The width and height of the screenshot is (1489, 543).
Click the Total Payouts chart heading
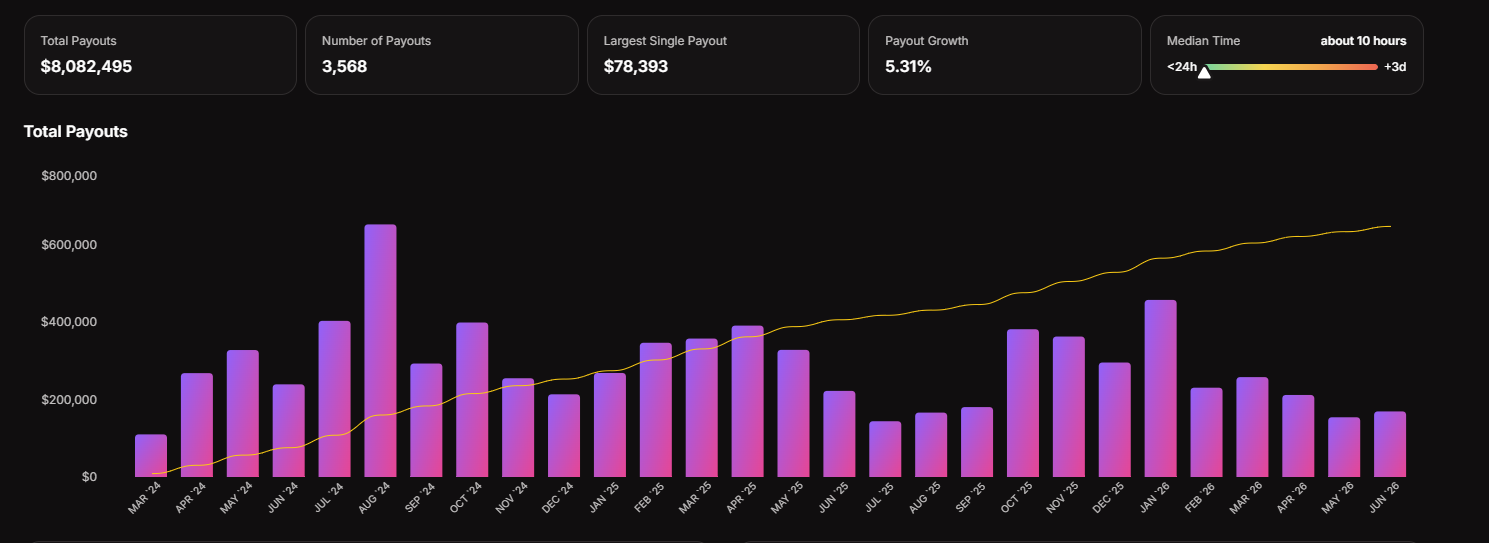[x=76, y=131]
